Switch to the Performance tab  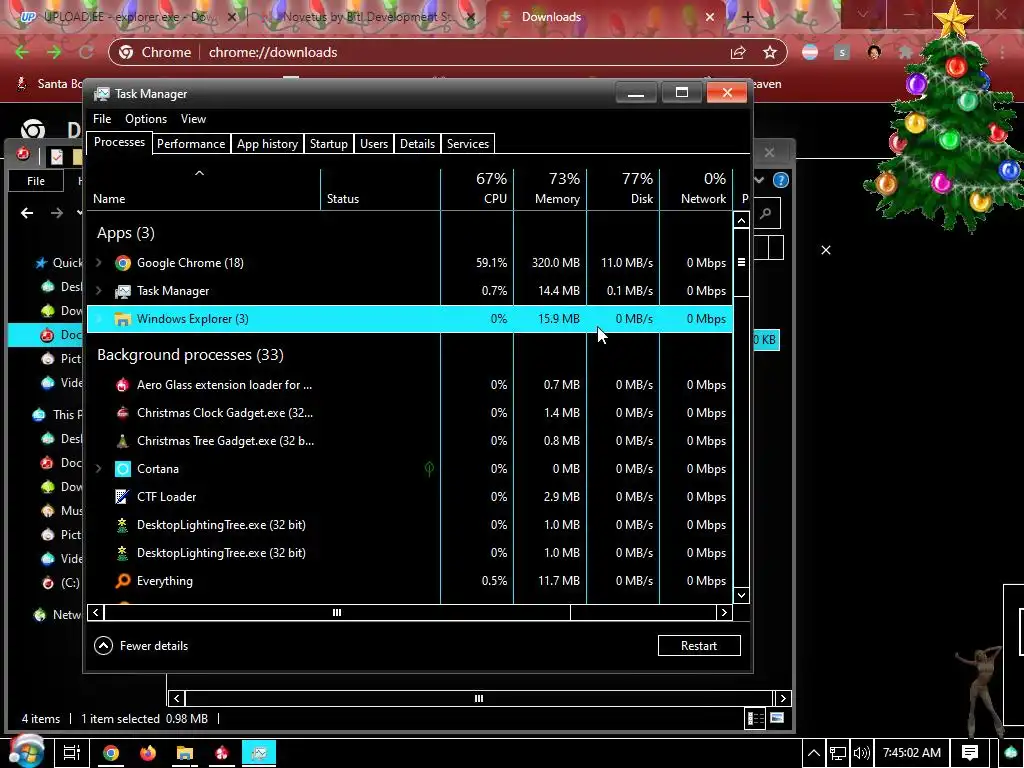pyautogui.click(x=191, y=144)
